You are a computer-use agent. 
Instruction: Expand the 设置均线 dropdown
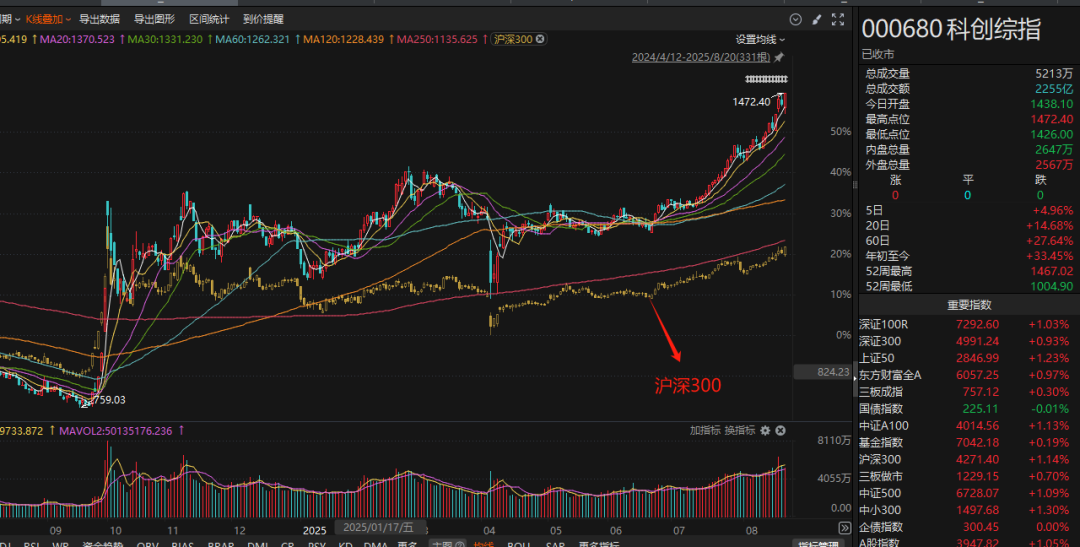point(760,39)
